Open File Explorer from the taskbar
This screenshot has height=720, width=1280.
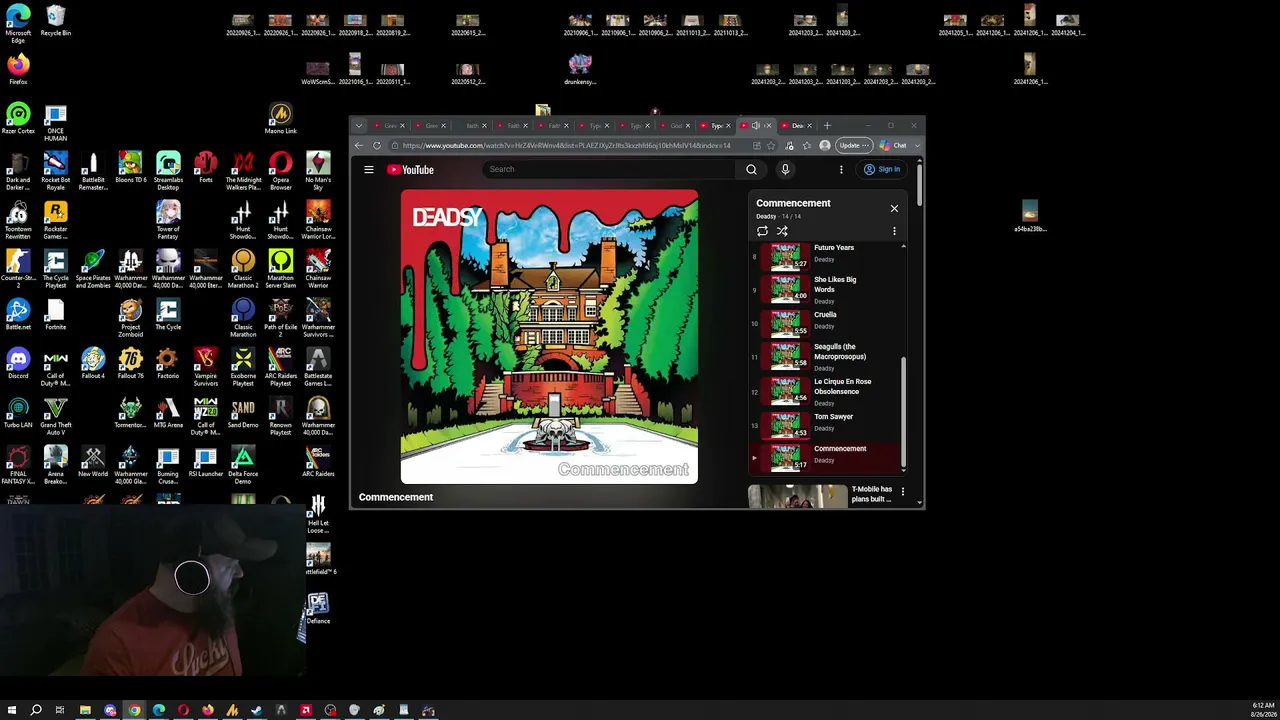85,710
